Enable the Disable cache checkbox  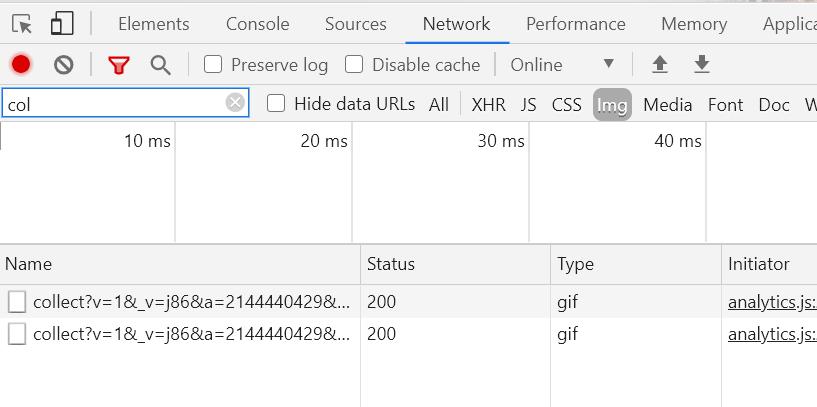[354, 65]
